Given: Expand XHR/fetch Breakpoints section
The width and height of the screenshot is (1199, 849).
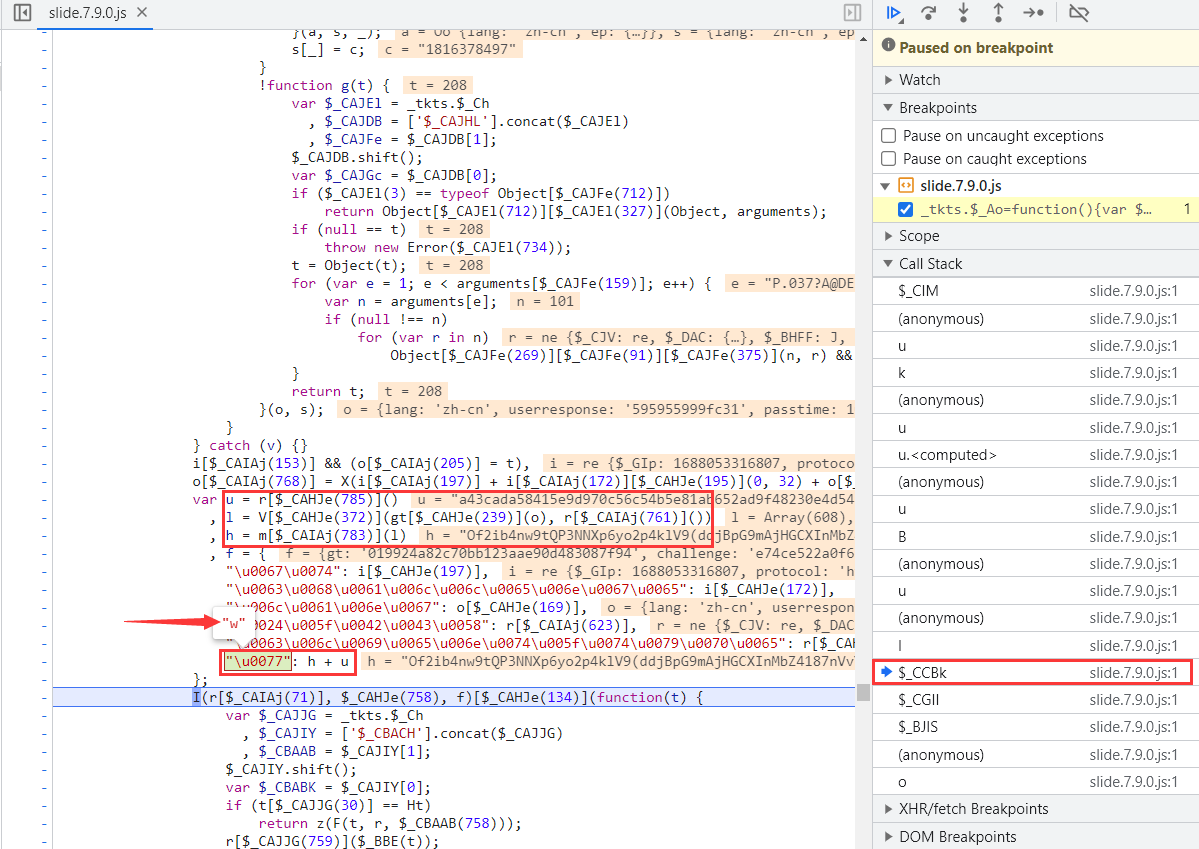Looking at the screenshot, I should tap(973, 809).
